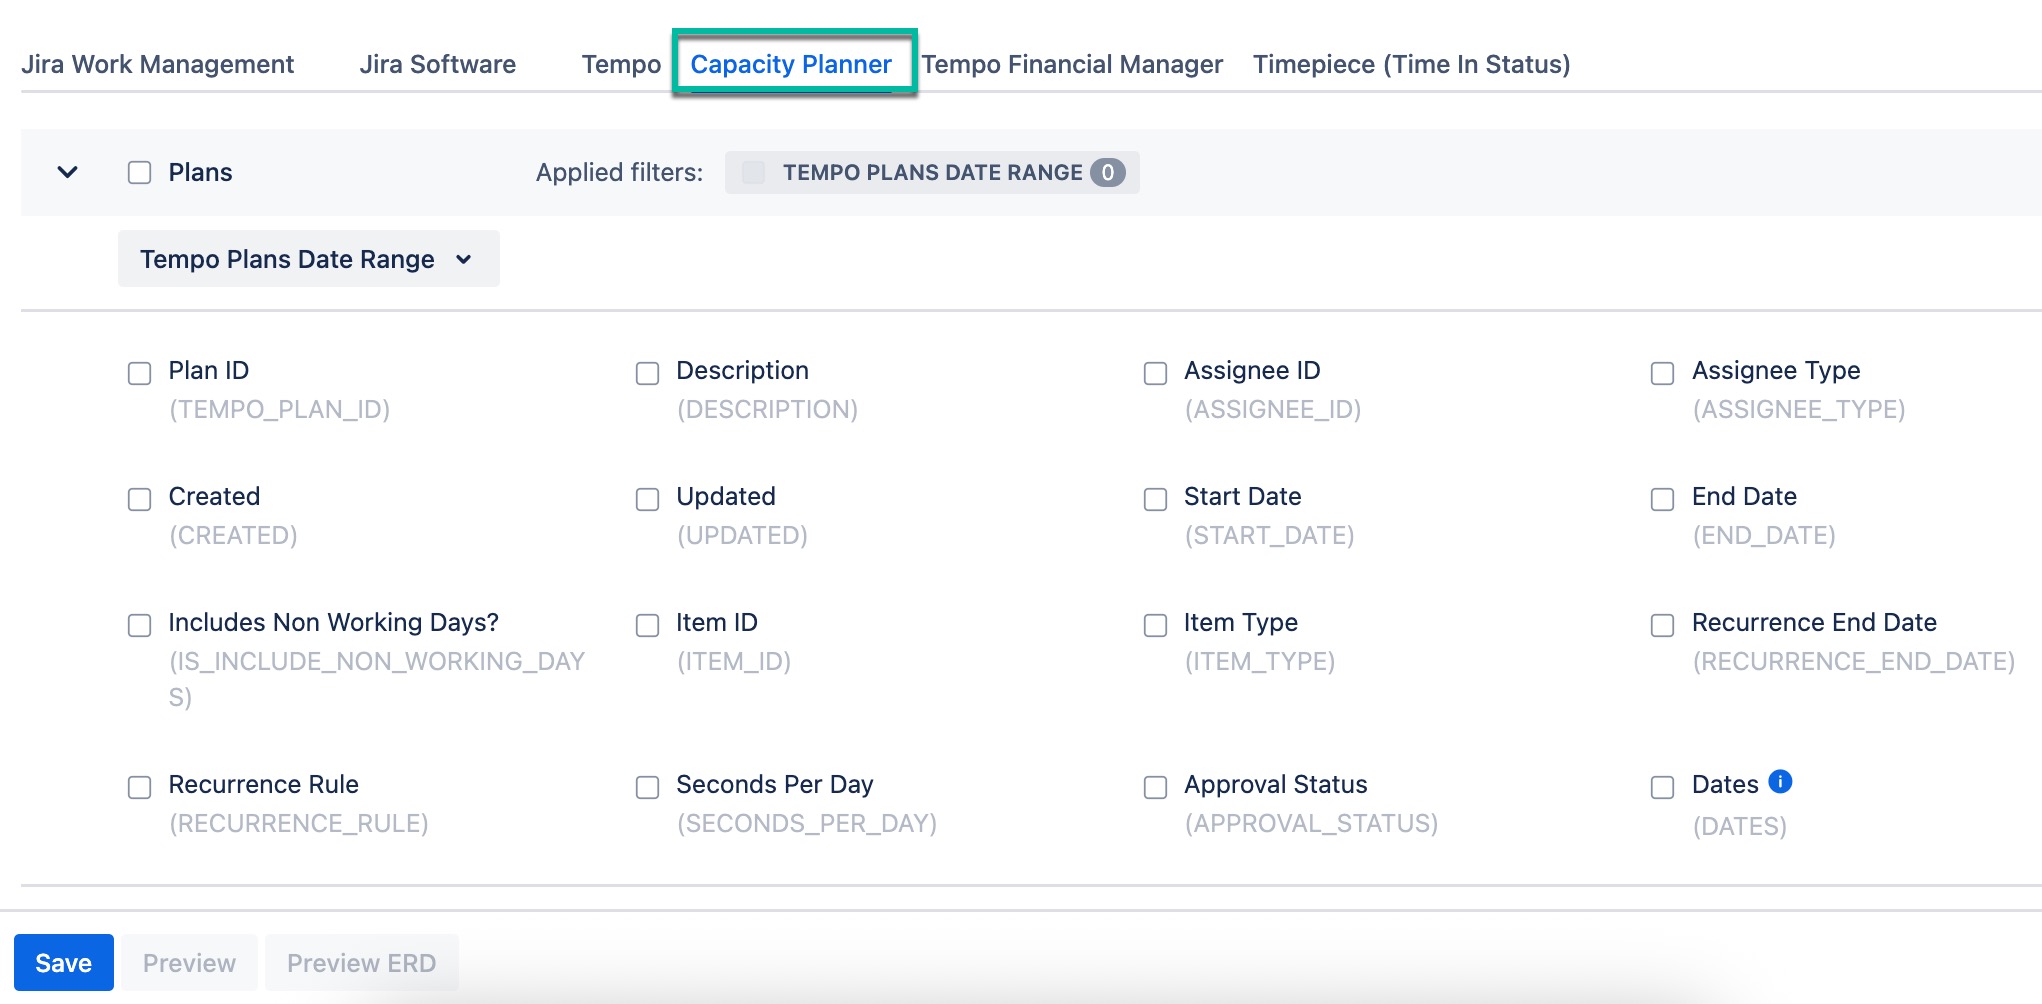The image size is (2042, 1004).
Task: Enable the Plan ID field checkbox
Action: point(140,373)
